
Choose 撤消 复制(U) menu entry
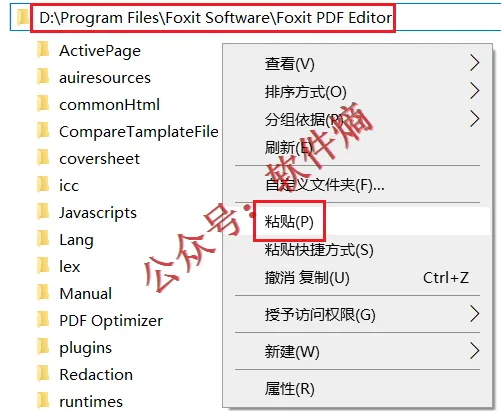click(x=357, y=277)
